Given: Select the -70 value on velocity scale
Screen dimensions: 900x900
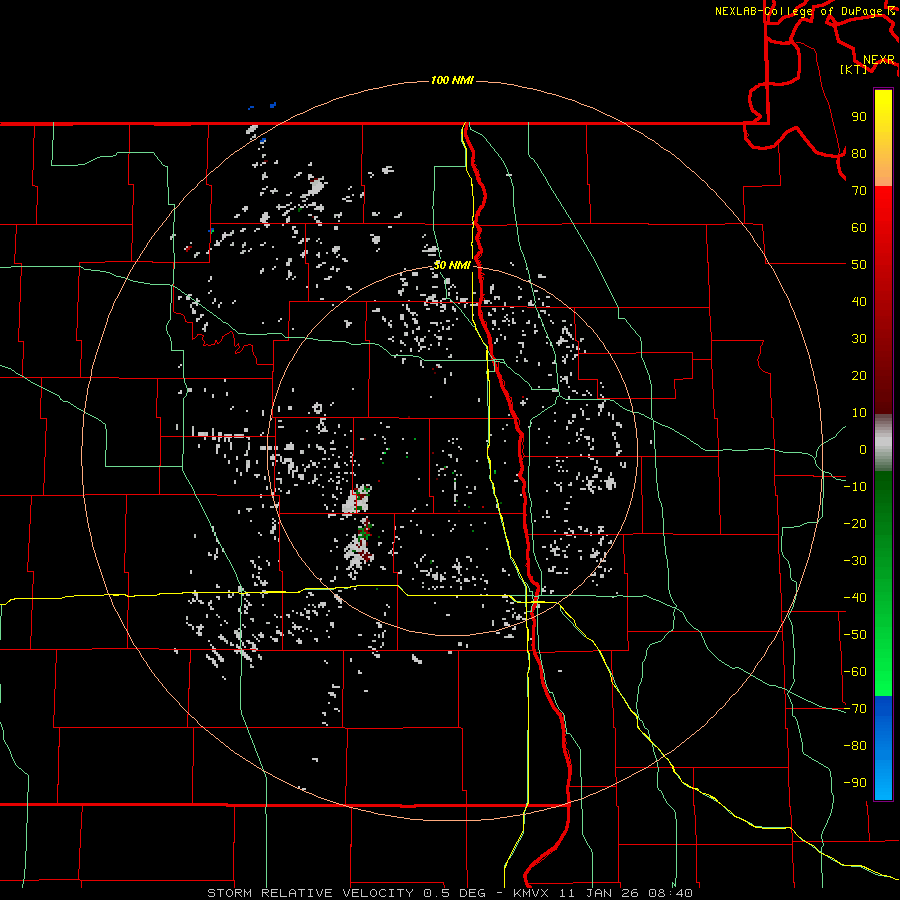Looking at the screenshot, I should tap(855, 709).
